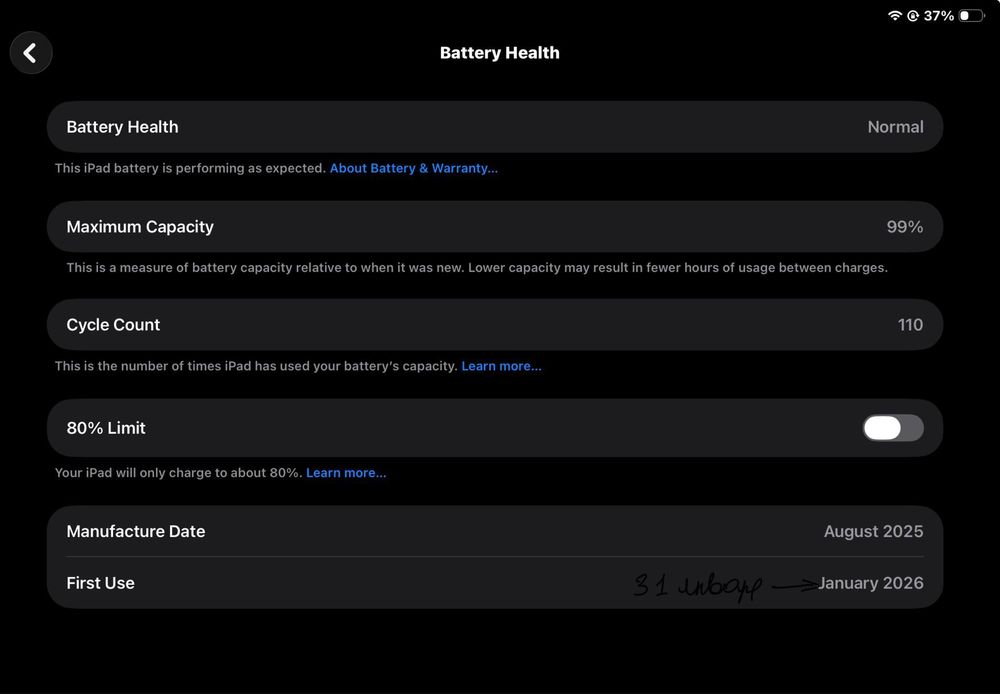Go back using the chevron button
The height and width of the screenshot is (694, 1000).
[31, 53]
